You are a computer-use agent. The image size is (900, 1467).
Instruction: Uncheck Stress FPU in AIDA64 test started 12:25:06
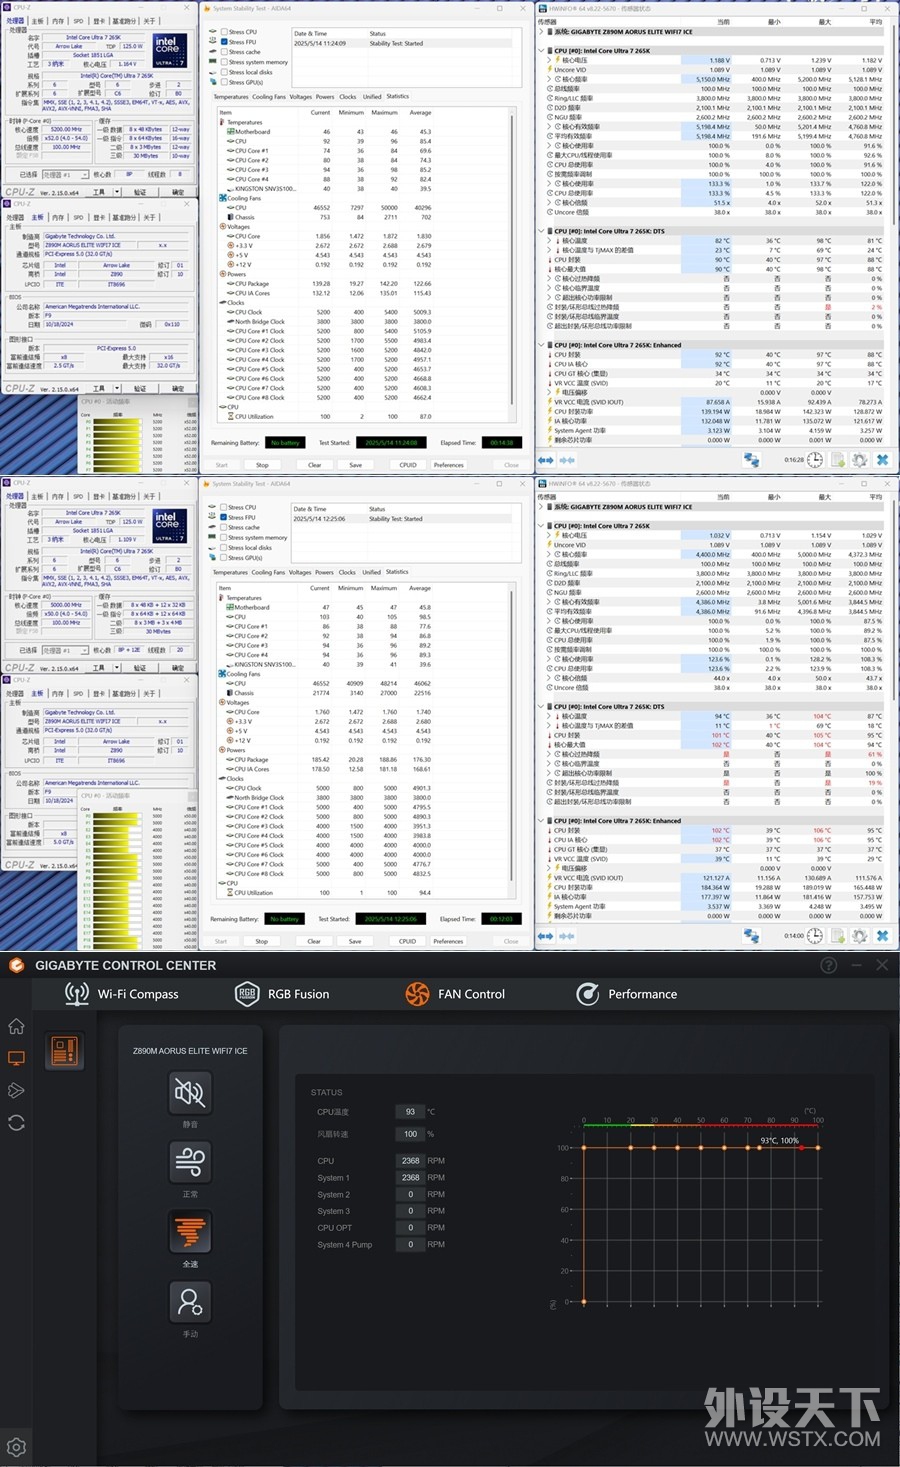224,517
